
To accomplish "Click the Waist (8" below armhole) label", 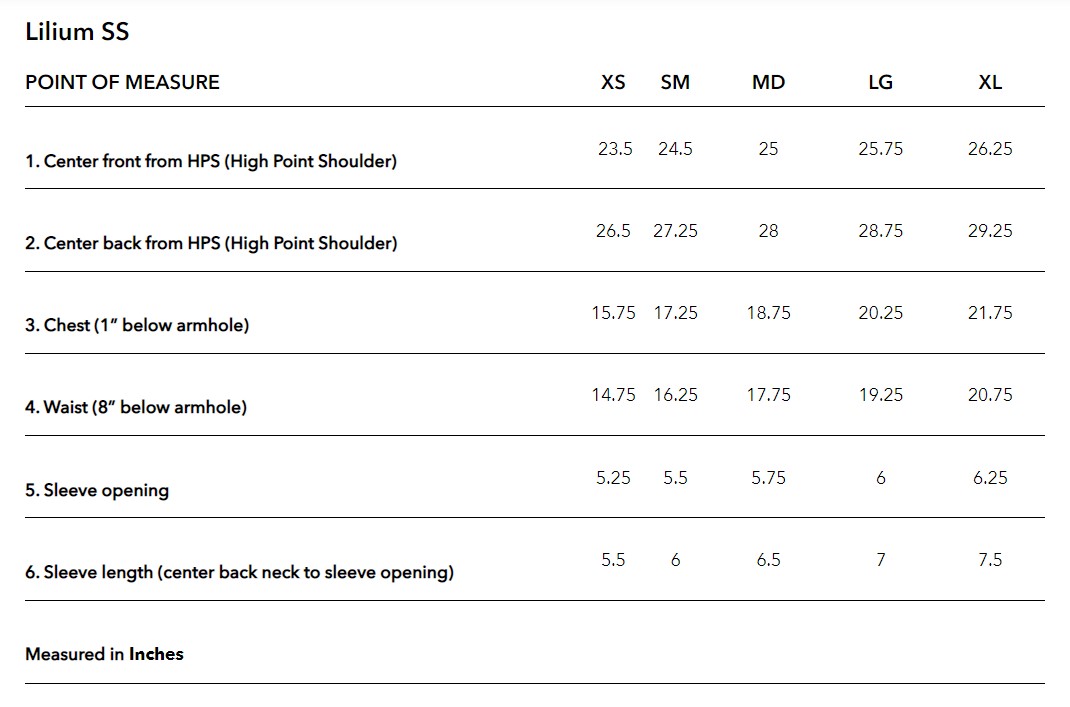I will (x=136, y=407).
